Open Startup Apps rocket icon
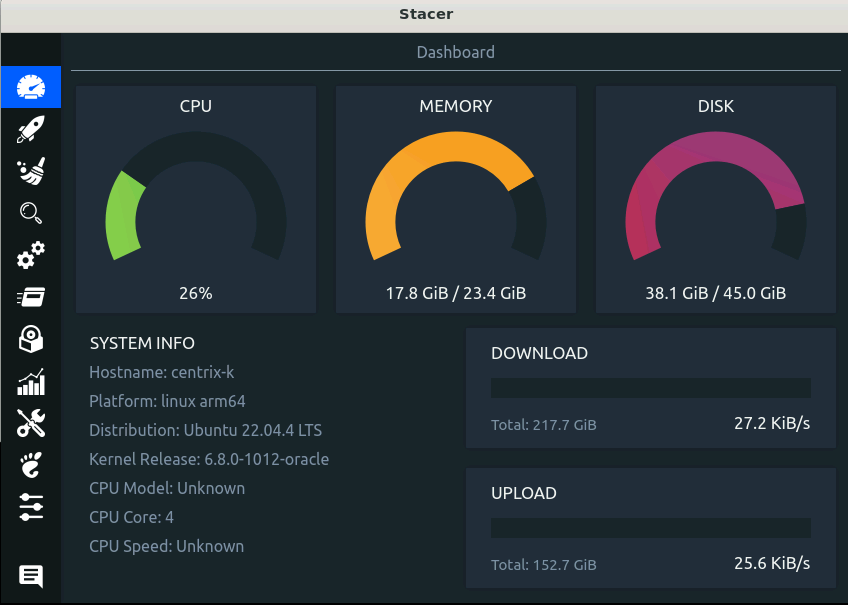The width and height of the screenshot is (848, 605). [x=31, y=129]
